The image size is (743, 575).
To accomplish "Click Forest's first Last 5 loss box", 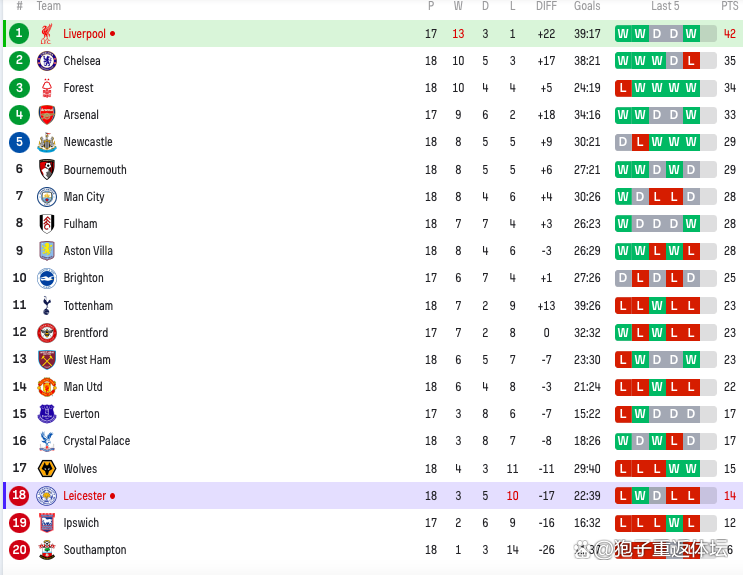I will (x=623, y=88).
